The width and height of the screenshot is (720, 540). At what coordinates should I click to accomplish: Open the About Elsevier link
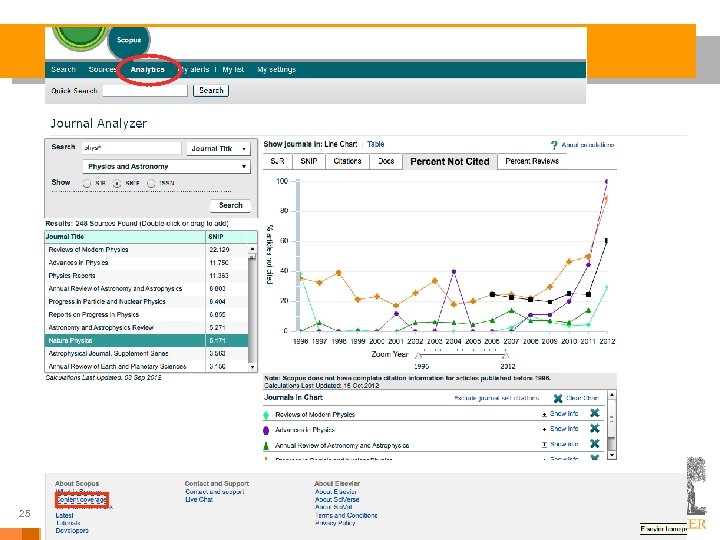[336, 492]
